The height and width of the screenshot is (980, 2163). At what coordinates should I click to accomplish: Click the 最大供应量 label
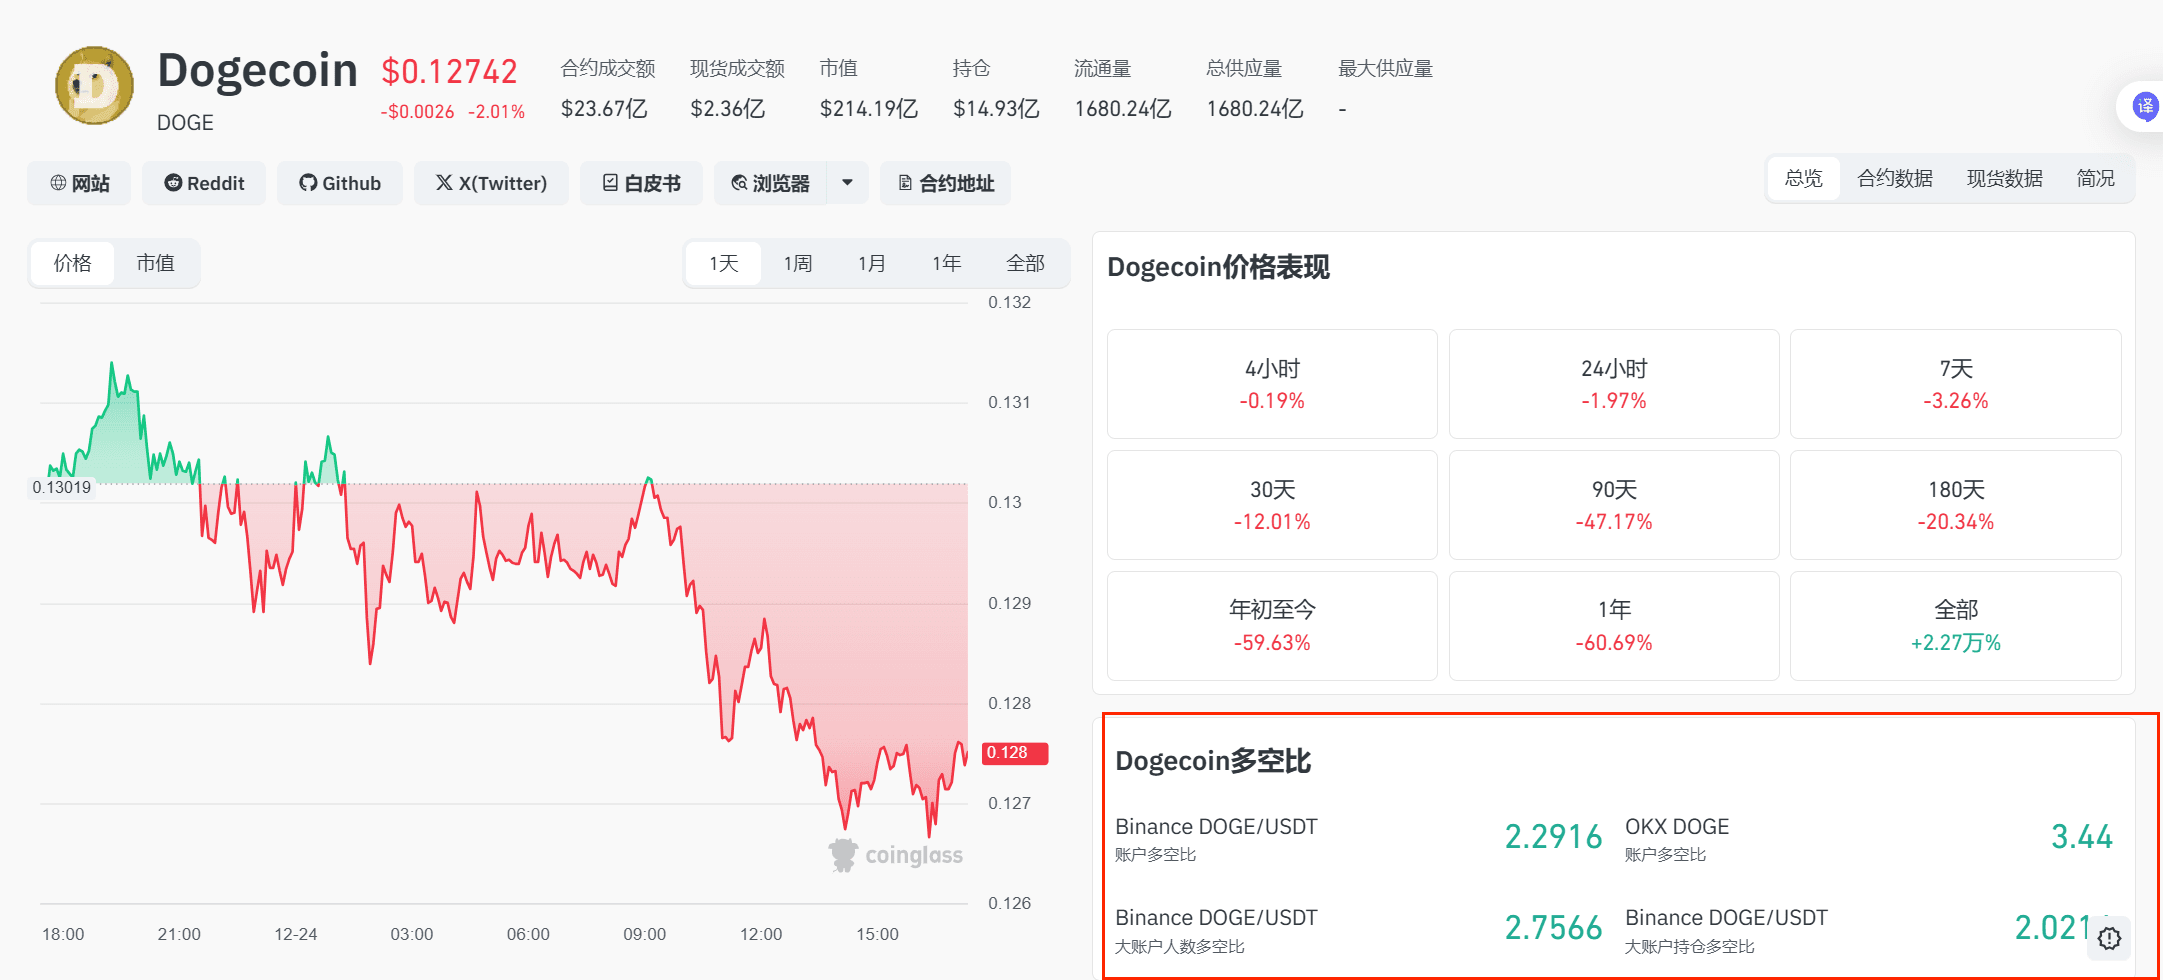(x=1386, y=69)
